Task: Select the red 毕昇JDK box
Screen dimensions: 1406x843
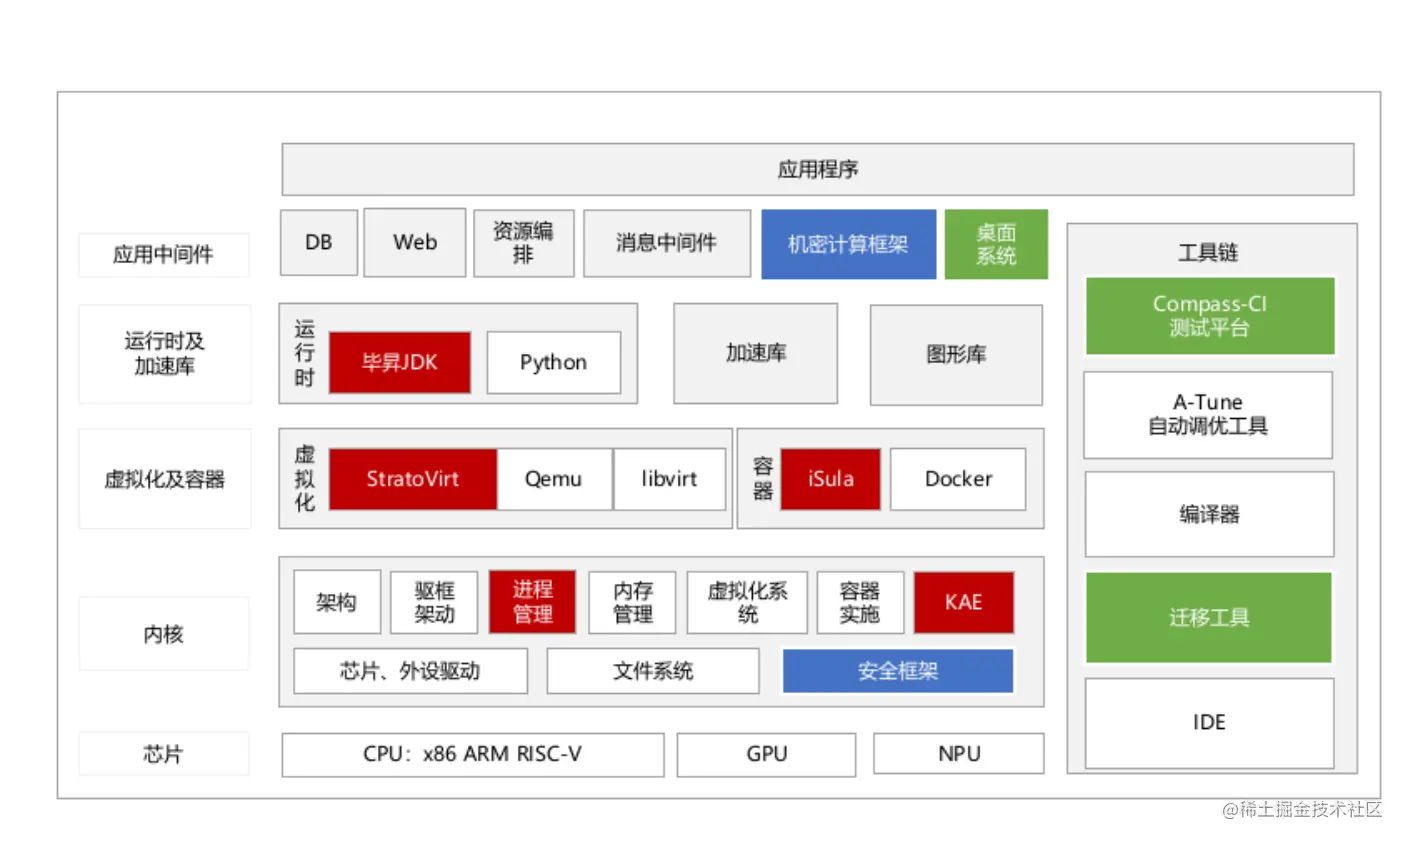Action: click(x=400, y=362)
